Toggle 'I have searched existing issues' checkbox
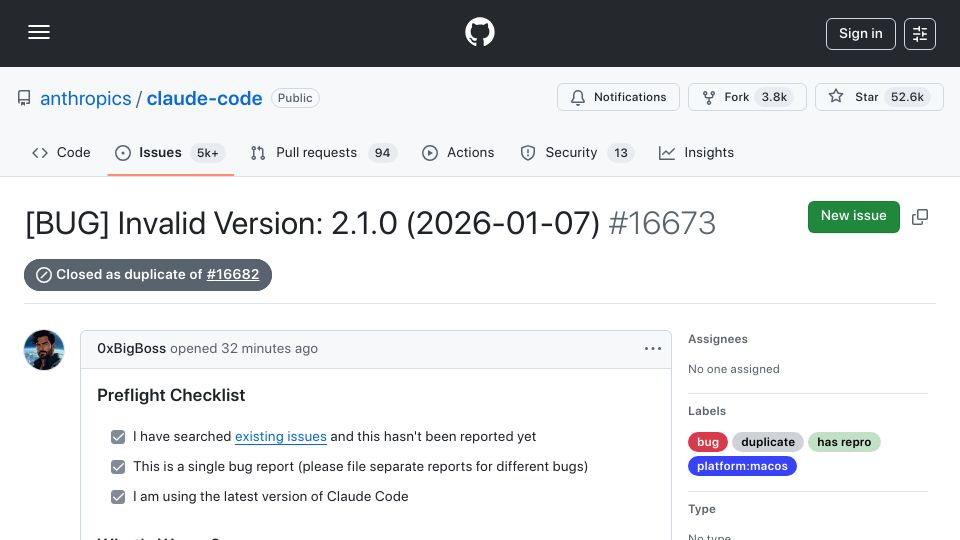 (118, 437)
